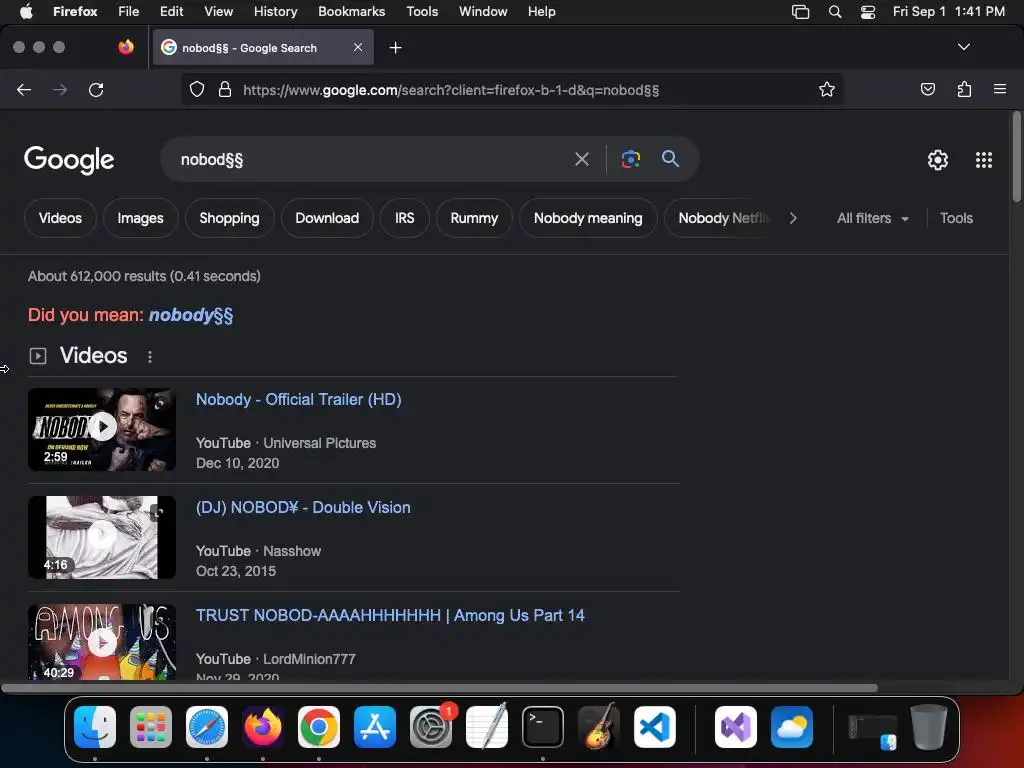Reload the current Google page
1024x768 pixels.
[x=96, y=89]
